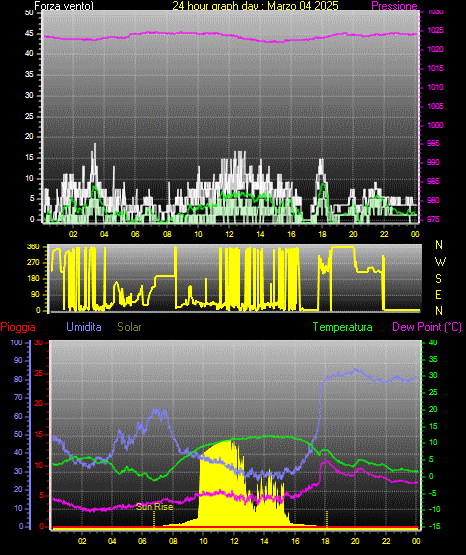Click hour 22 under the wind chart
Screen dimensions: 466x555
384,234
